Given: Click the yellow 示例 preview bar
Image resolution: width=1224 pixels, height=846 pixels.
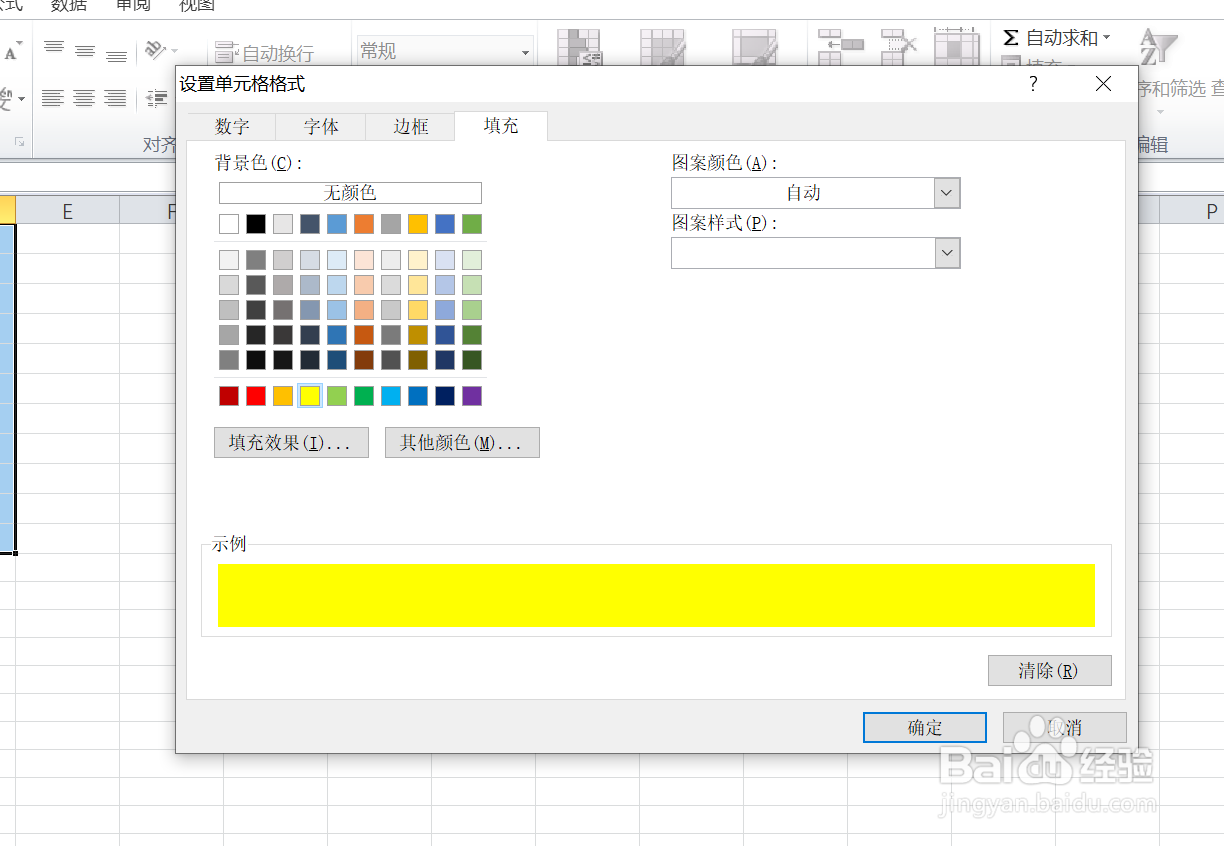Looking at the screenshot, I should tap(656, 596).
